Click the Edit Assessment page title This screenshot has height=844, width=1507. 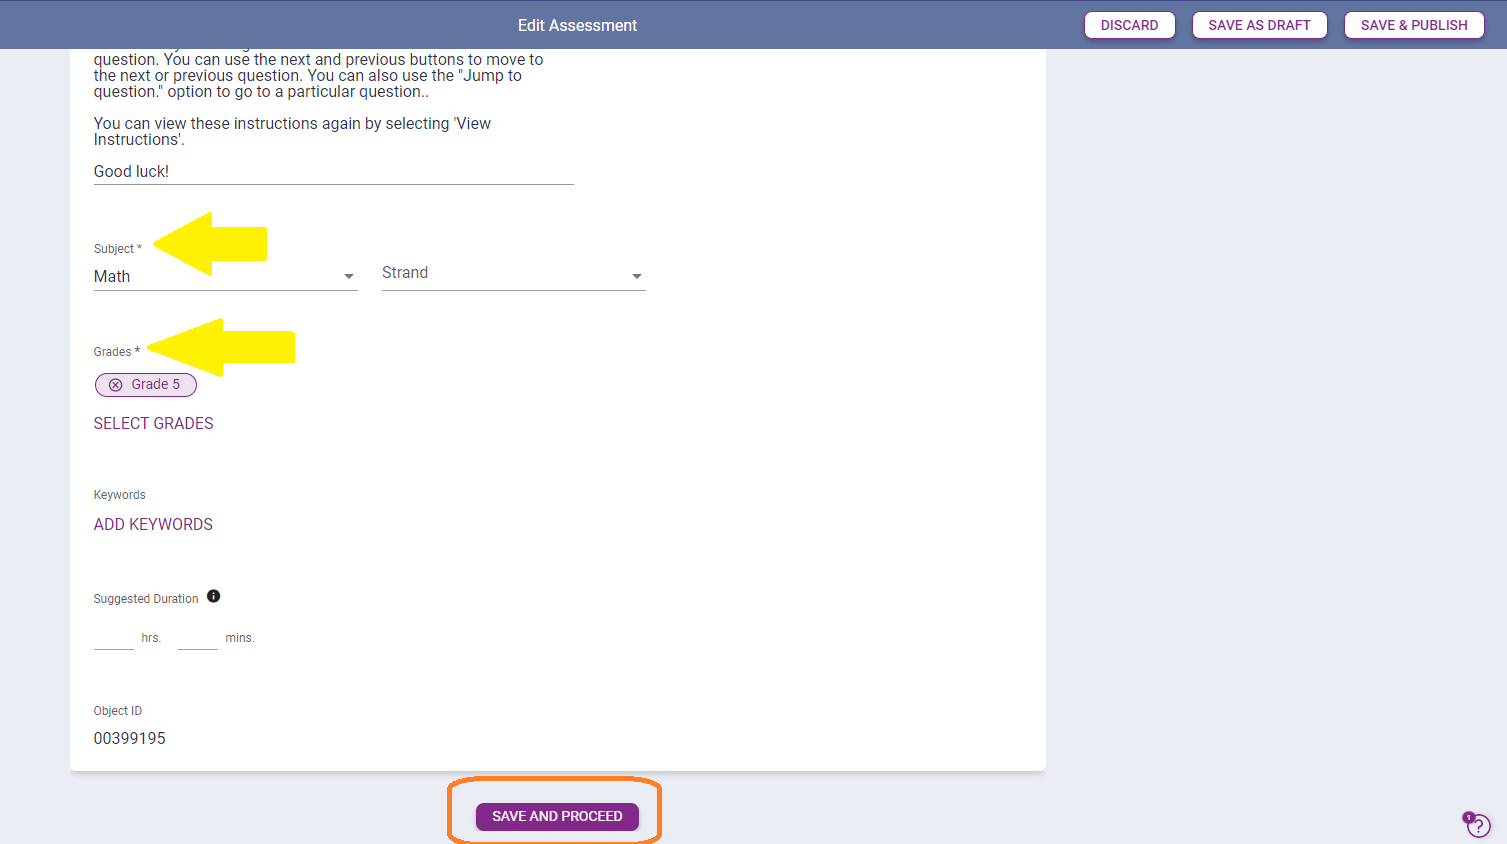point(577,25)
